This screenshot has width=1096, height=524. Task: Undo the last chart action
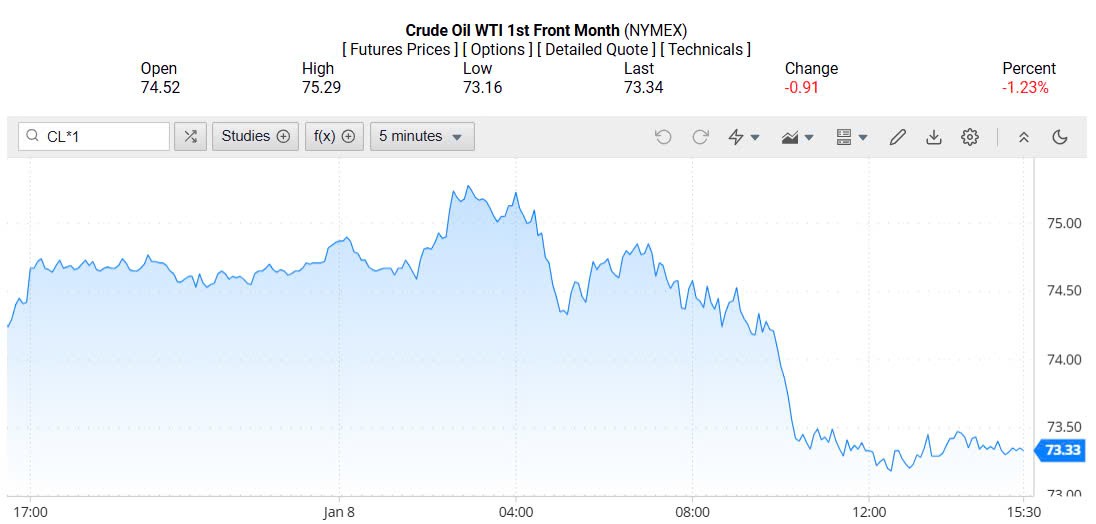(663, 137)
